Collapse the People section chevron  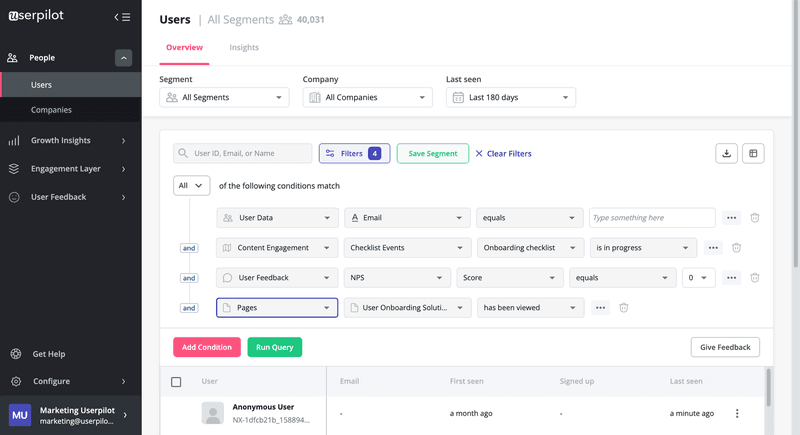(123, 58)
